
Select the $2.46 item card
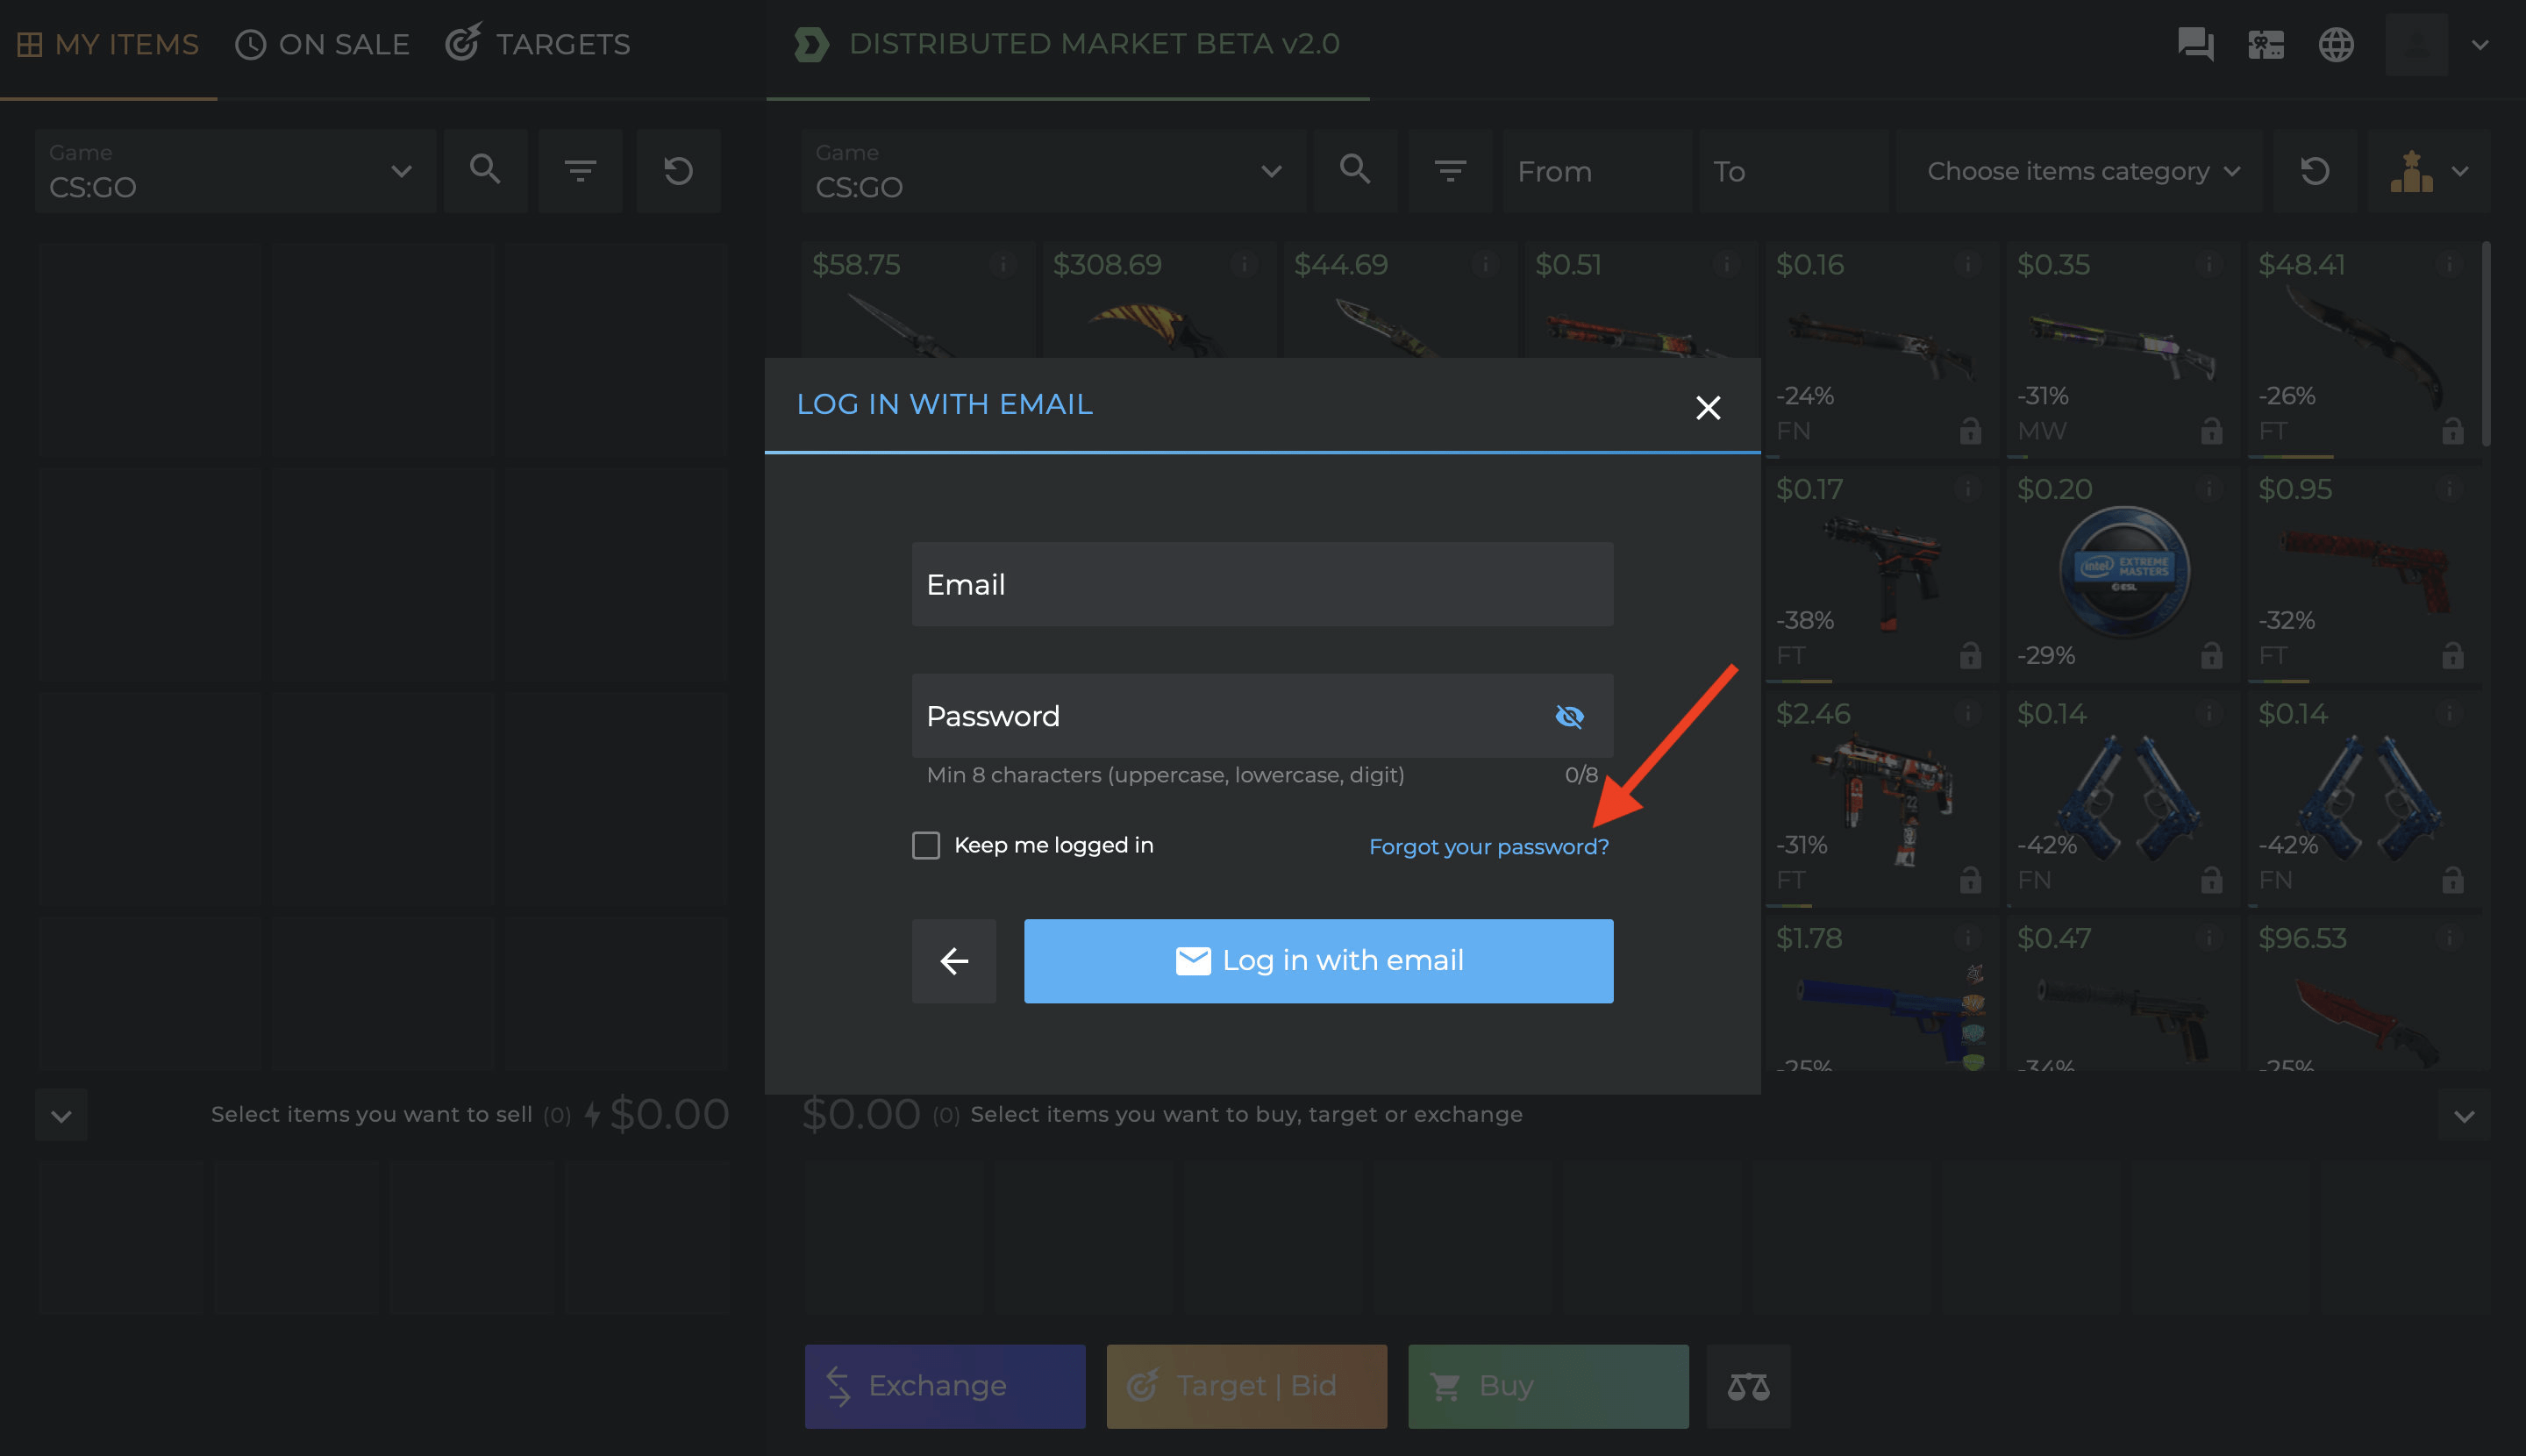pos(1882,798)
